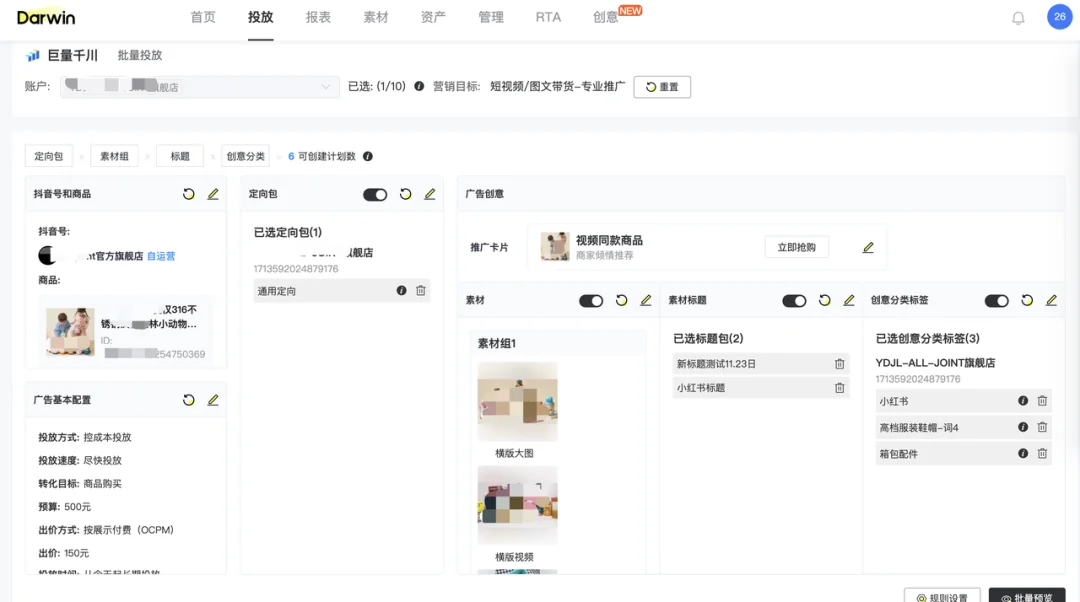
Task: Click 素材组1 group header
Action: pos(497,343)
